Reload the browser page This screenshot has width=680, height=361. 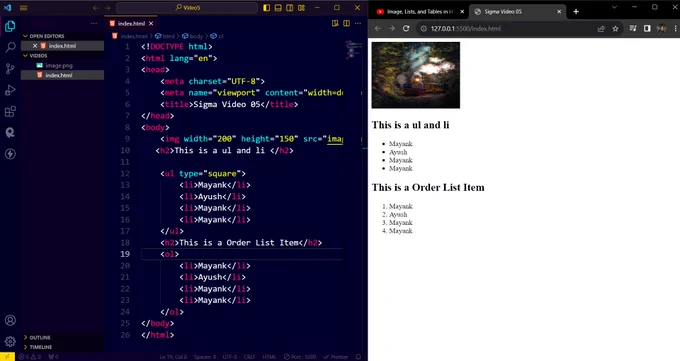coord(406,29)
